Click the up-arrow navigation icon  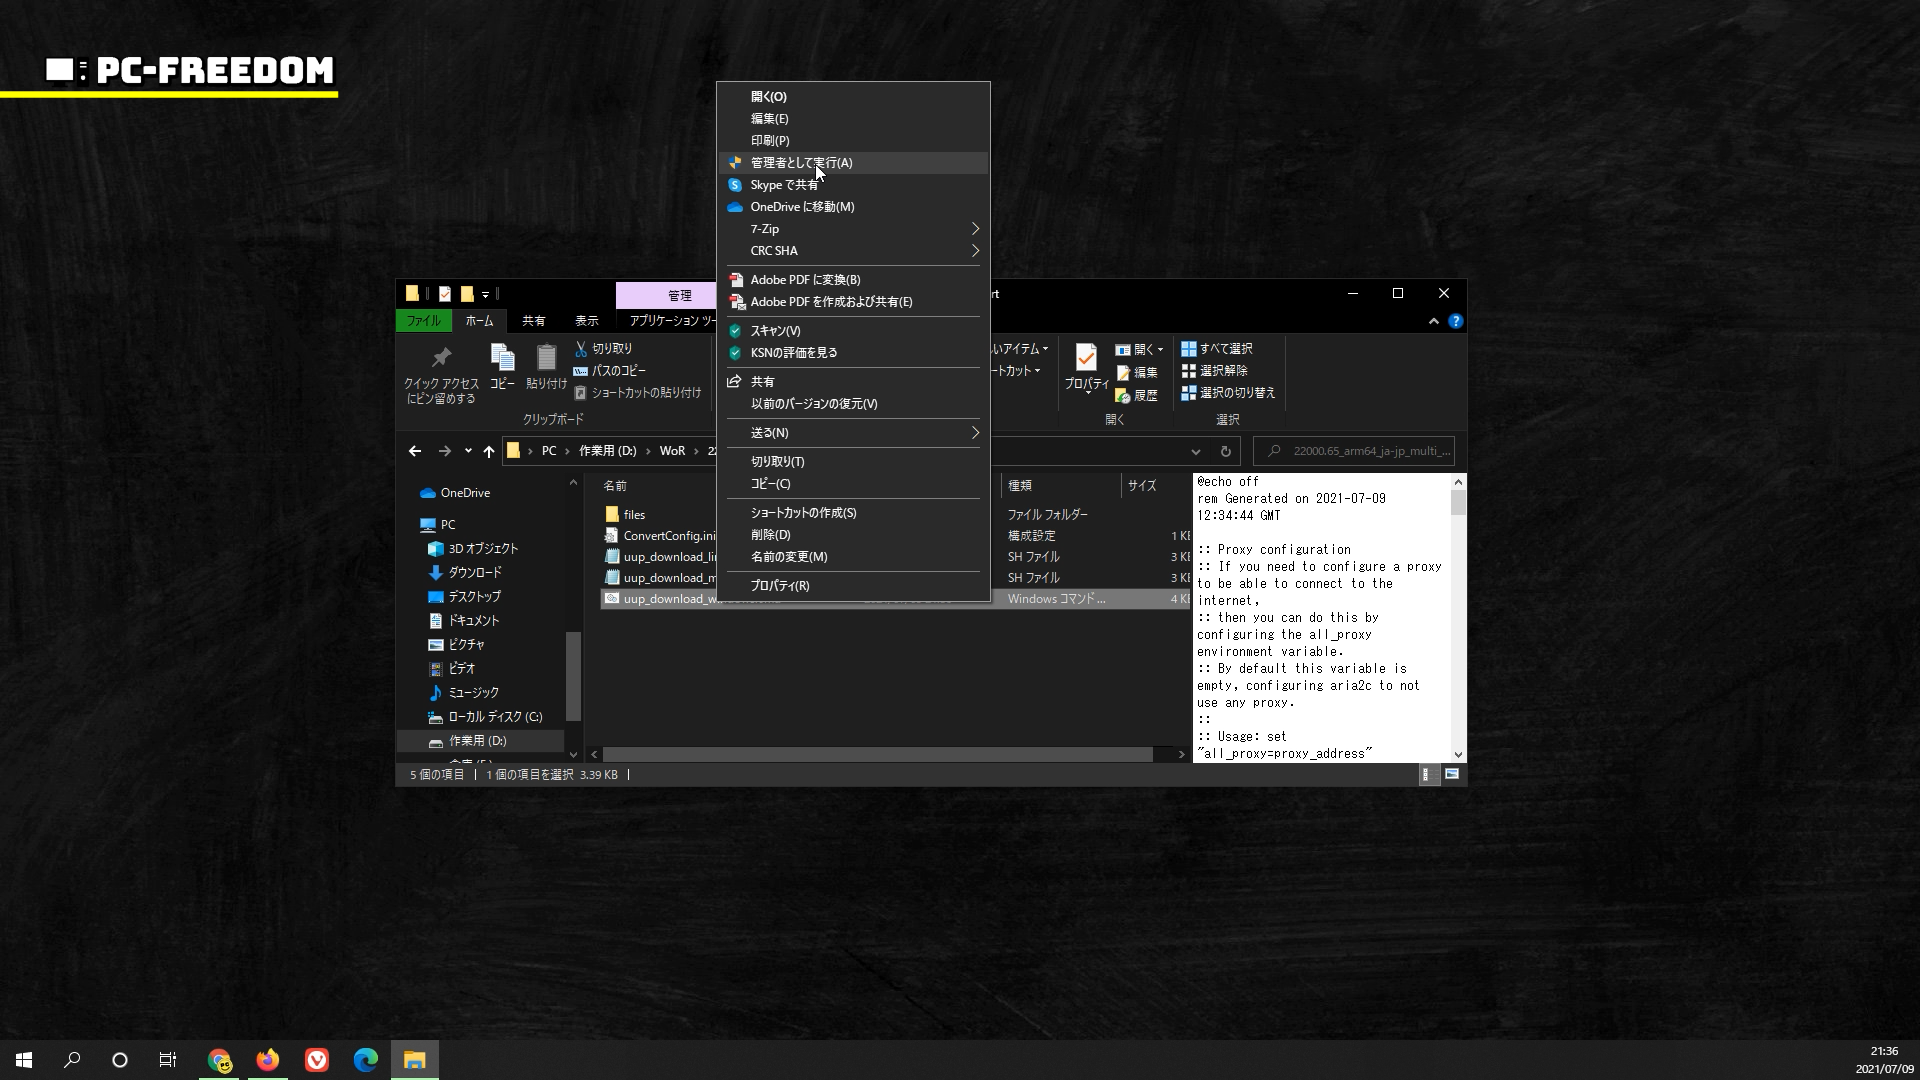[x=489, y=451]
